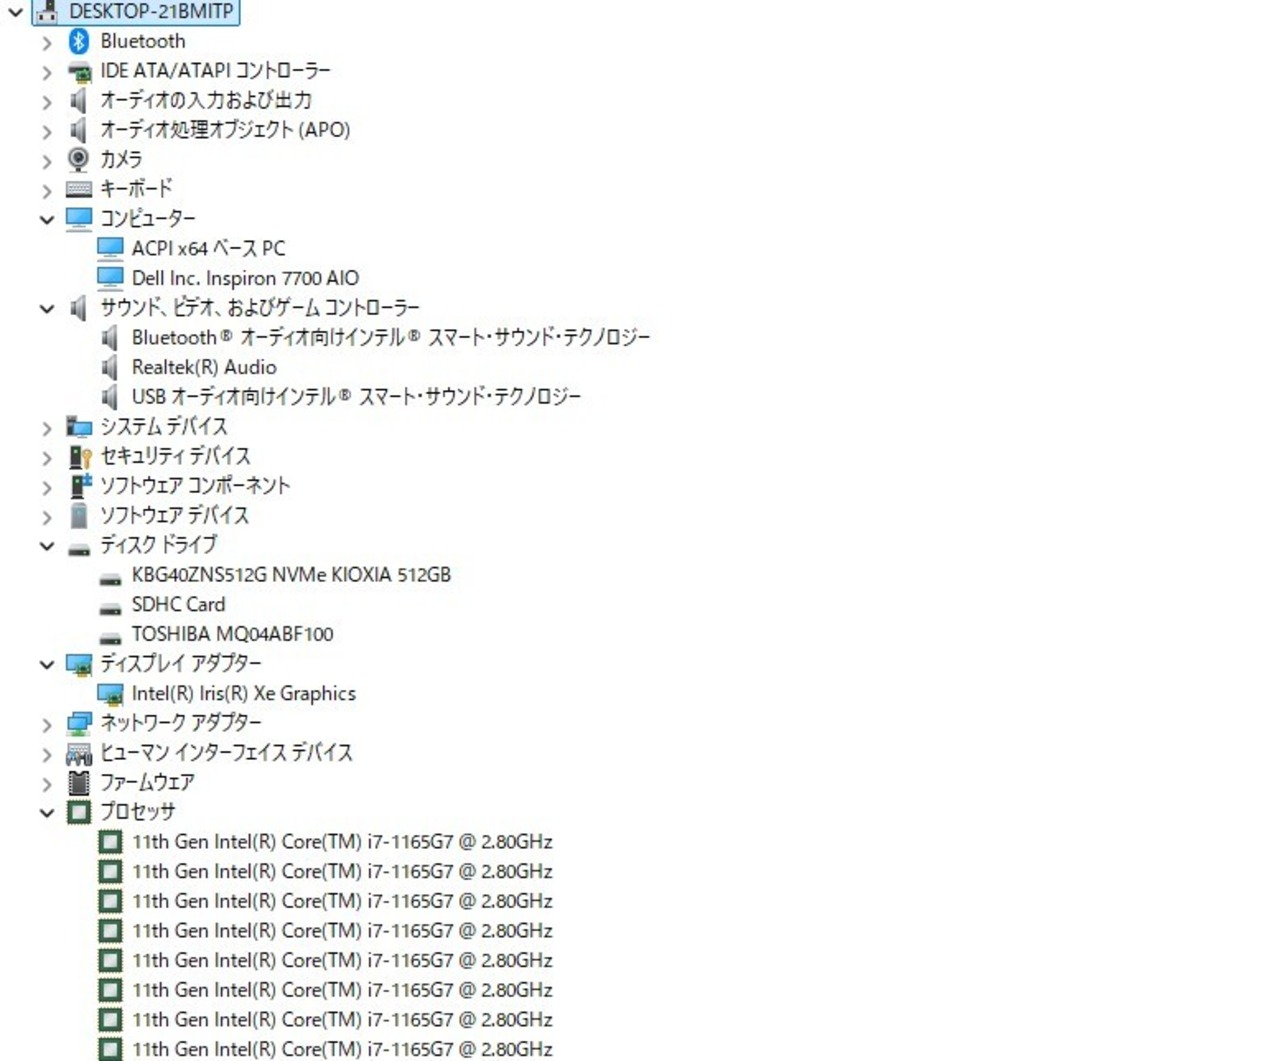Collapse the DESKTOP-21BMITP root node
Viewport: 1280px width, 1061px height.
click(15, 12)
